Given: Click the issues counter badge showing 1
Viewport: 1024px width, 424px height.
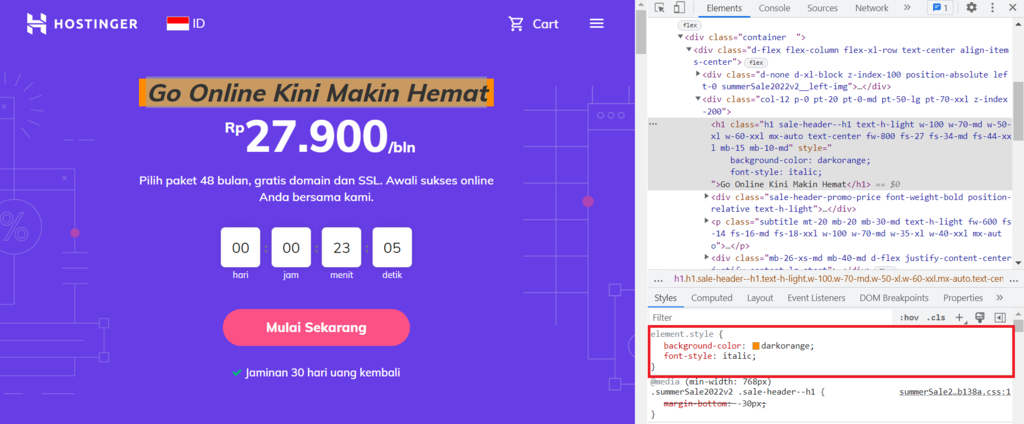Looking at the screenshot, I should click(x=941, y=8).
